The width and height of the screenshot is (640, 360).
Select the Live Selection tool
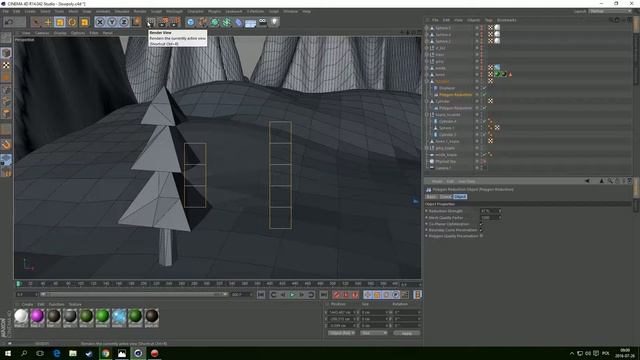[x=36, y=22]
